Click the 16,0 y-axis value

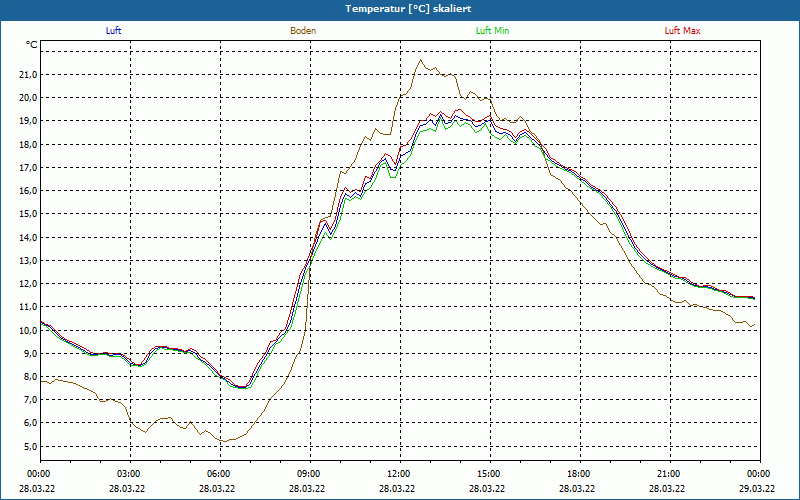click(29, 191)
